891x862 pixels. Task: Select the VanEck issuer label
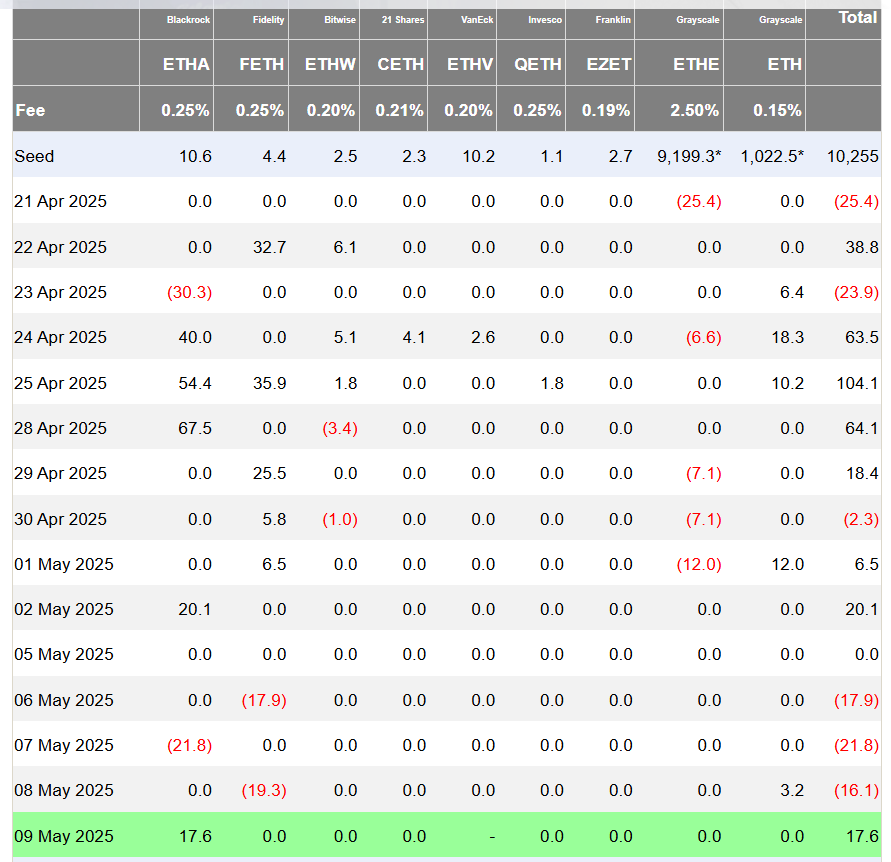pos(477,20)
